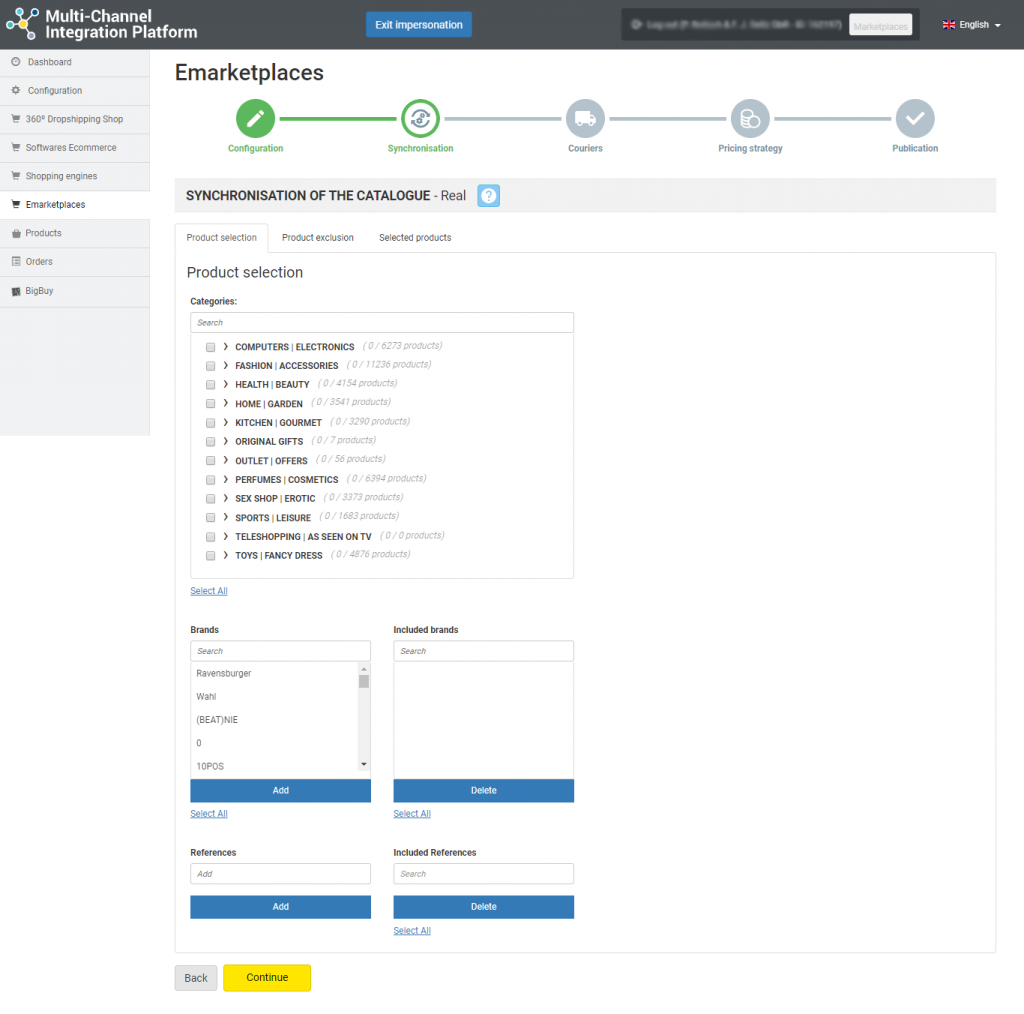Check the COMPUTERS | ELECTRONICS category checkbox
This screenshot has width=1024, height=1014.
click(x=210, y=347)
